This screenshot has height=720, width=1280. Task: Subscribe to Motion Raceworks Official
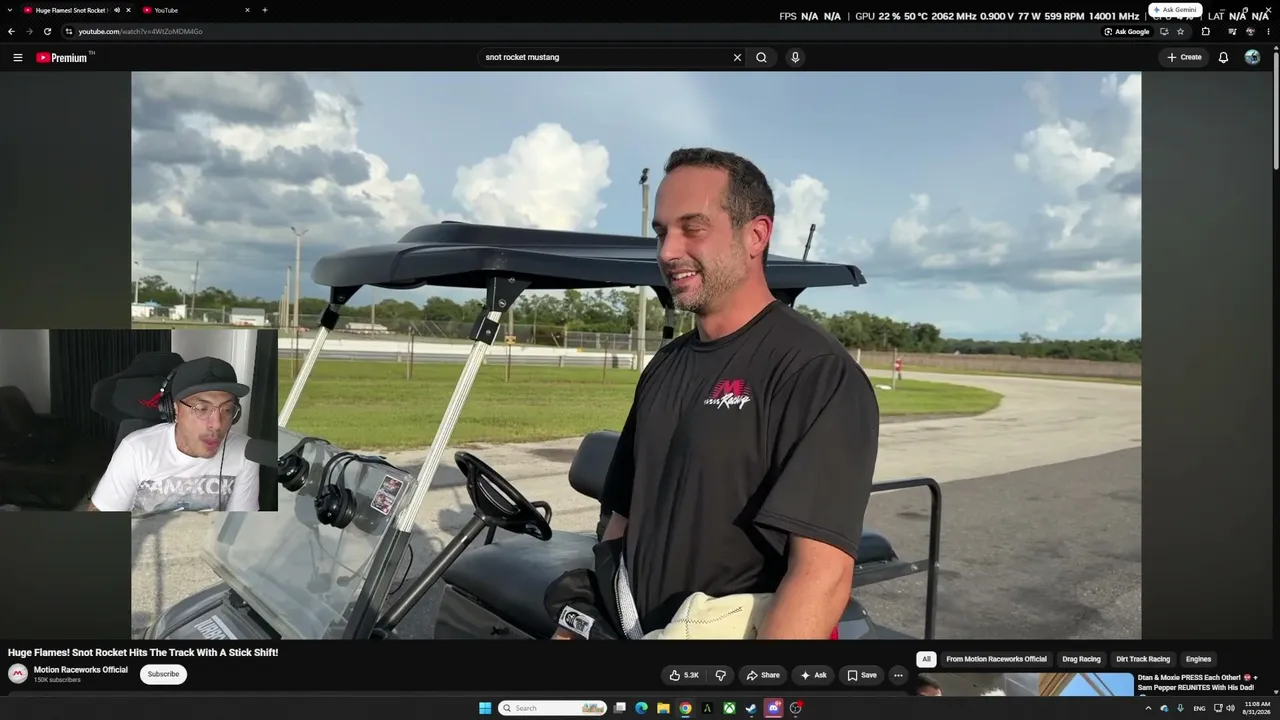(x=163, y=674)
